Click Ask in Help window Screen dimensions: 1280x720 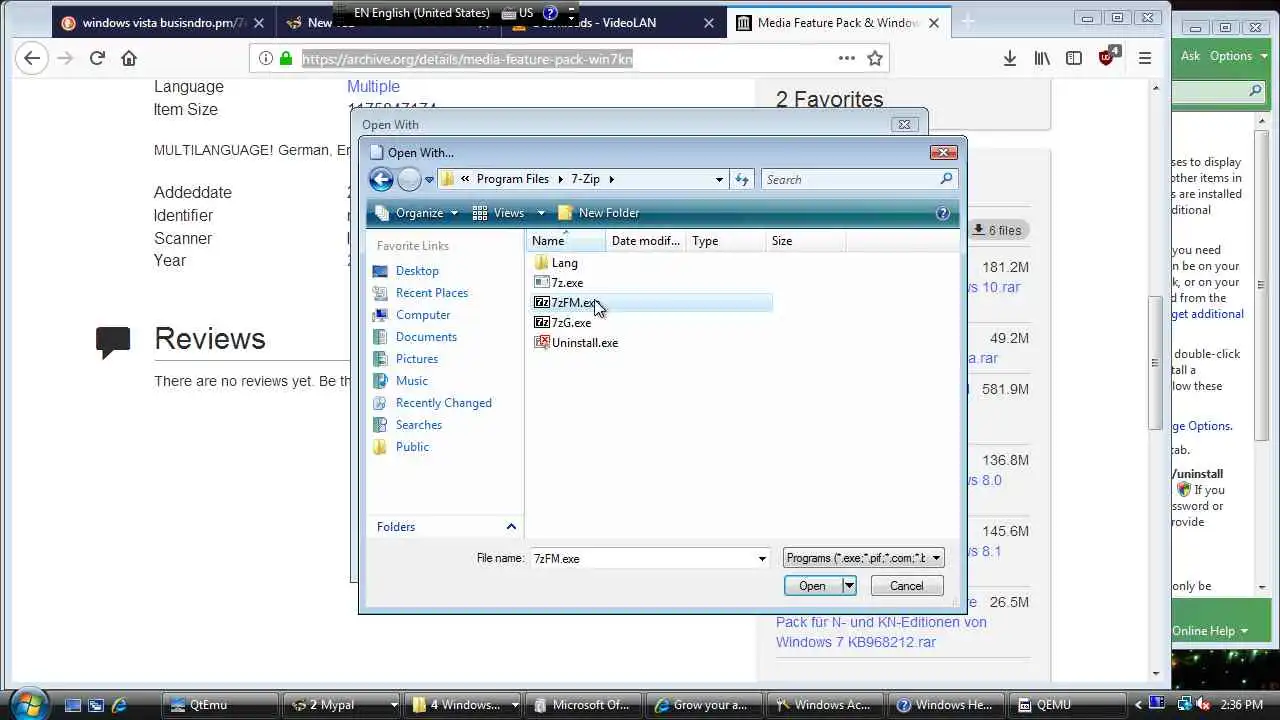pos(1190,56)
